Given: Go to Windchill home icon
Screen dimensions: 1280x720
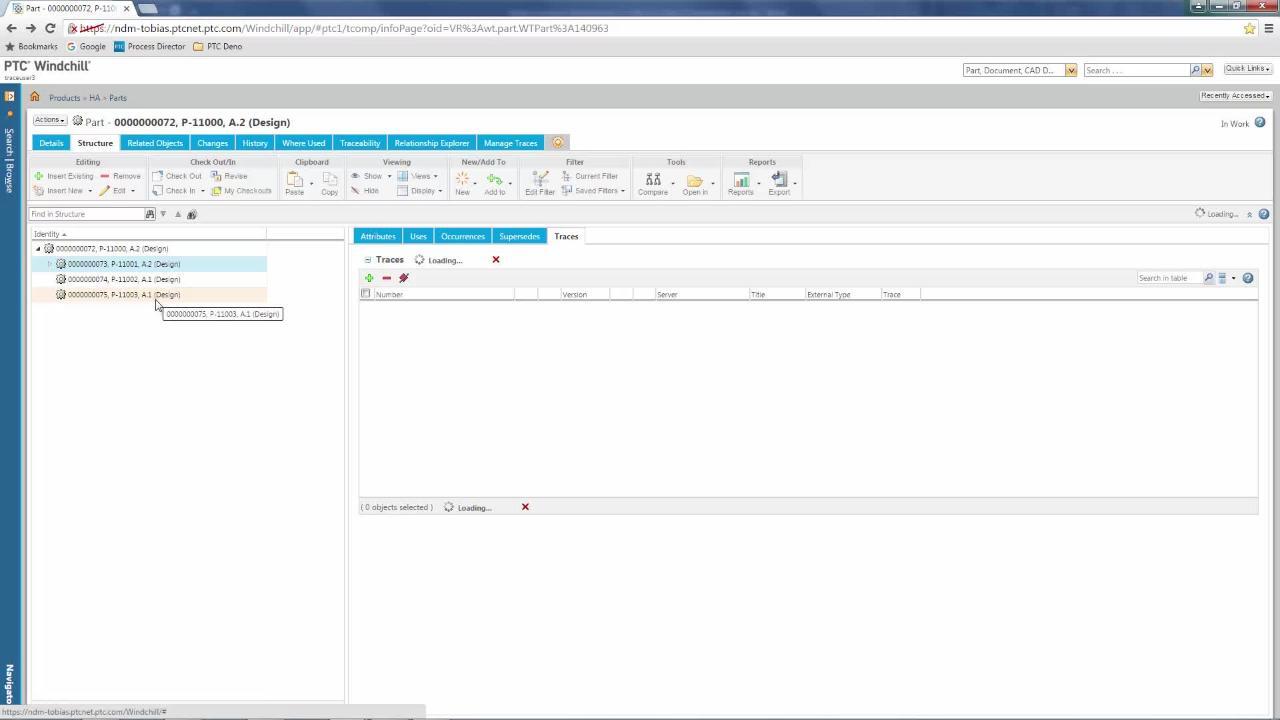Looking at the screenshot, I should [x=35, y=97].
